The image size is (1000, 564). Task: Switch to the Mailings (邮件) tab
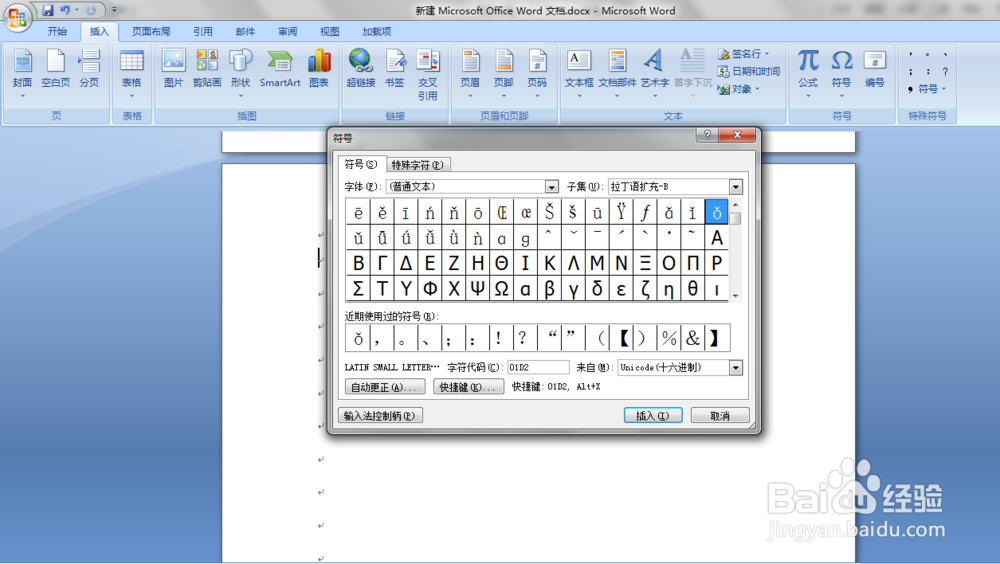pyautogui.click(x=245, y=31)
